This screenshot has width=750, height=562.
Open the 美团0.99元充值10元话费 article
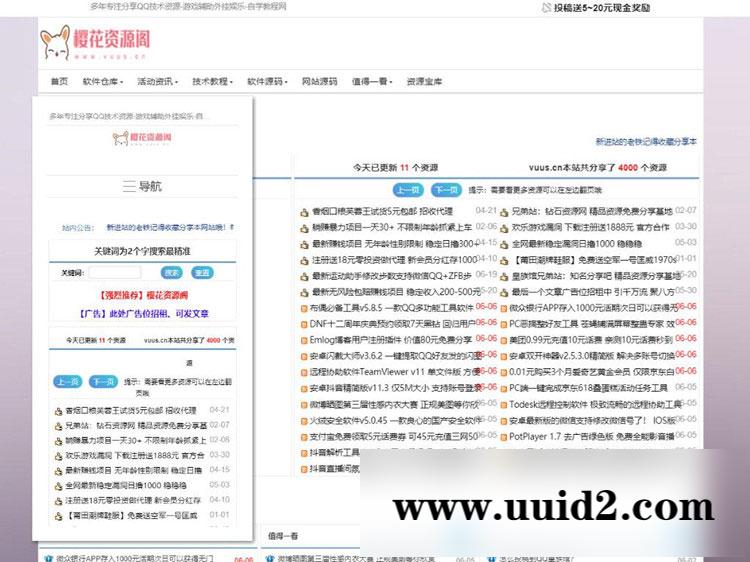point(591,341)
